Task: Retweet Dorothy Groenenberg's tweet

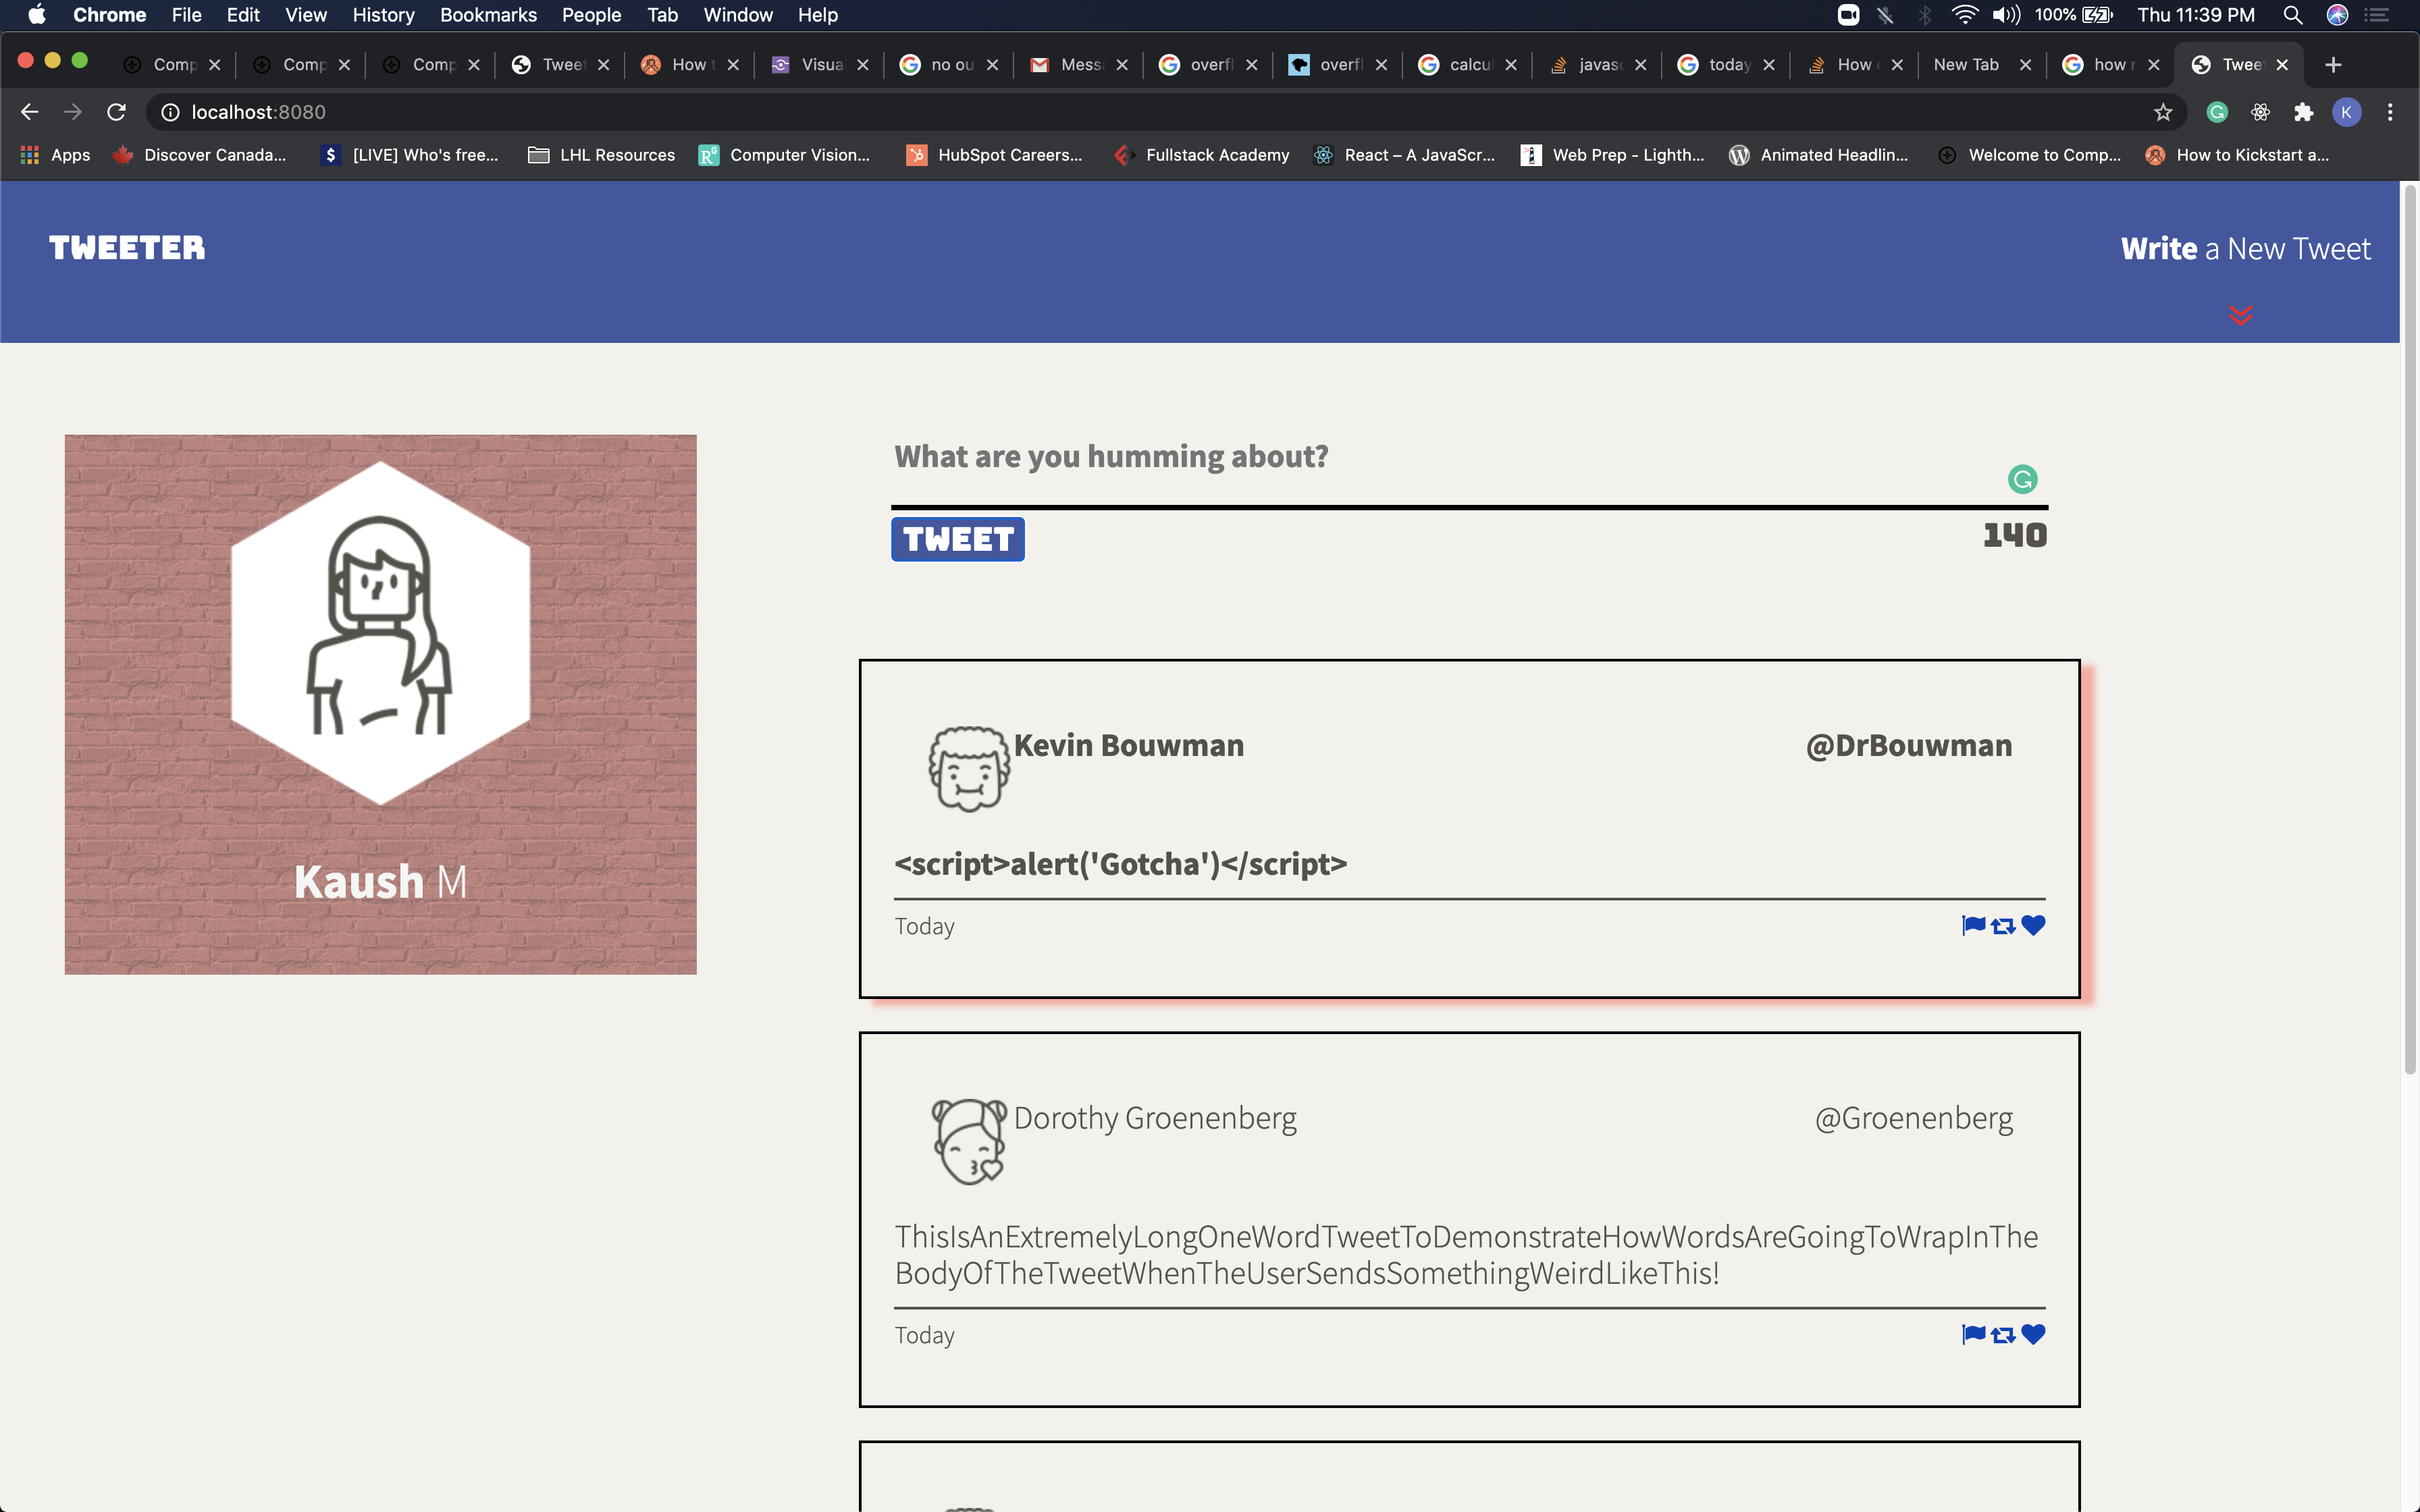Action: (2003, 1335)
